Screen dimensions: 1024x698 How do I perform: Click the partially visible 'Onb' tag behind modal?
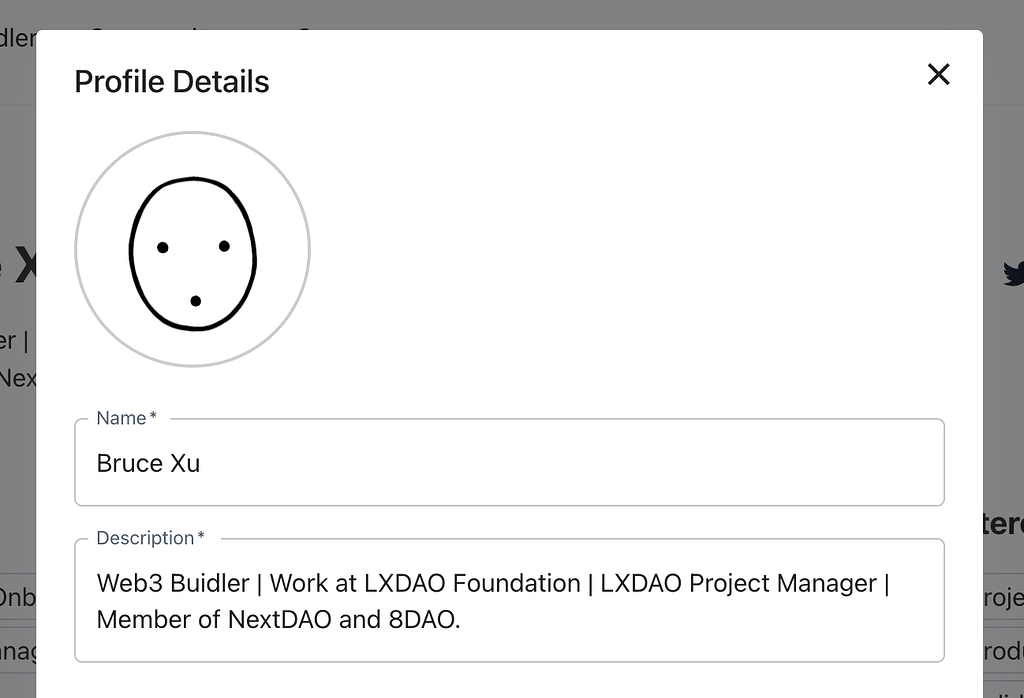[17, 597]
